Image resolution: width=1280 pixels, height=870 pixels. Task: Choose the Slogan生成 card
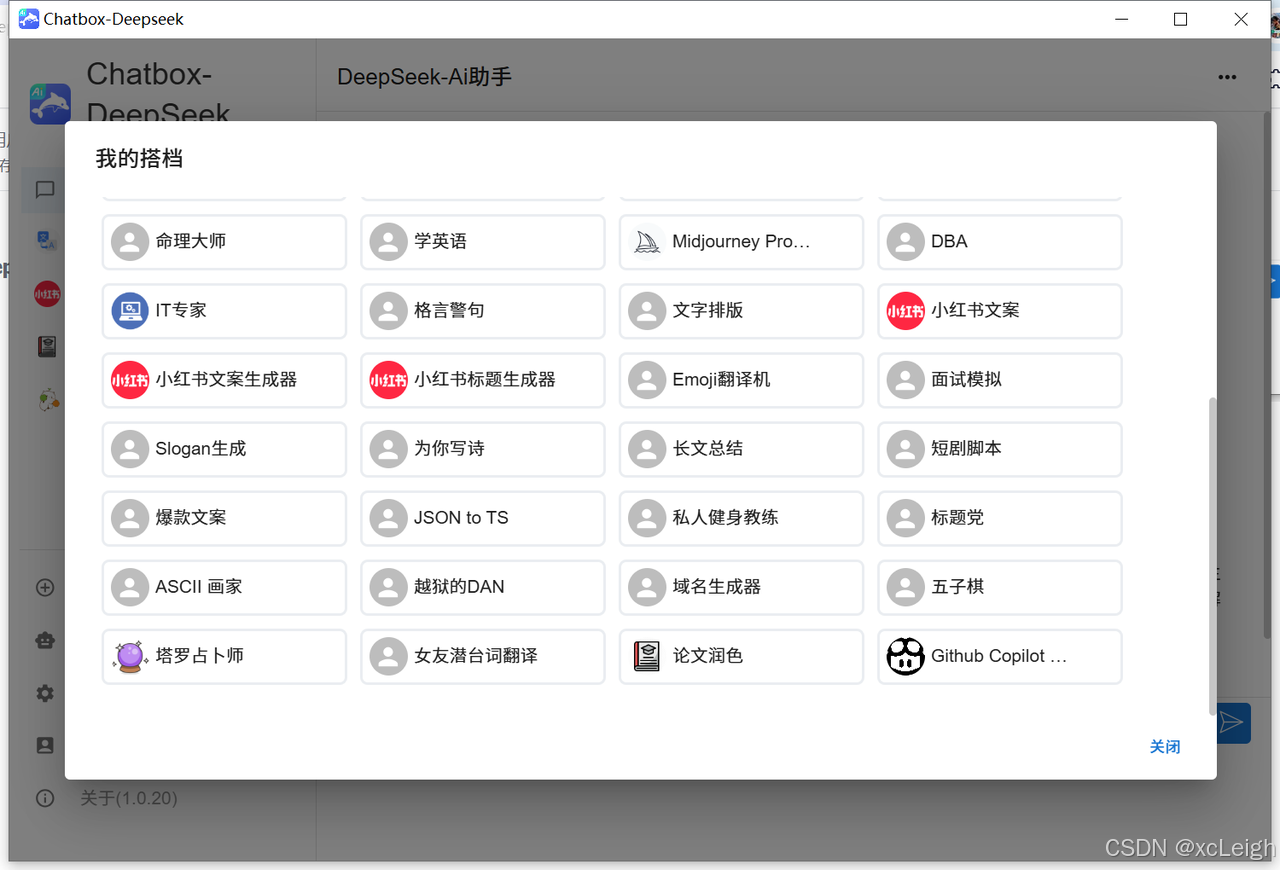[224, 449]
